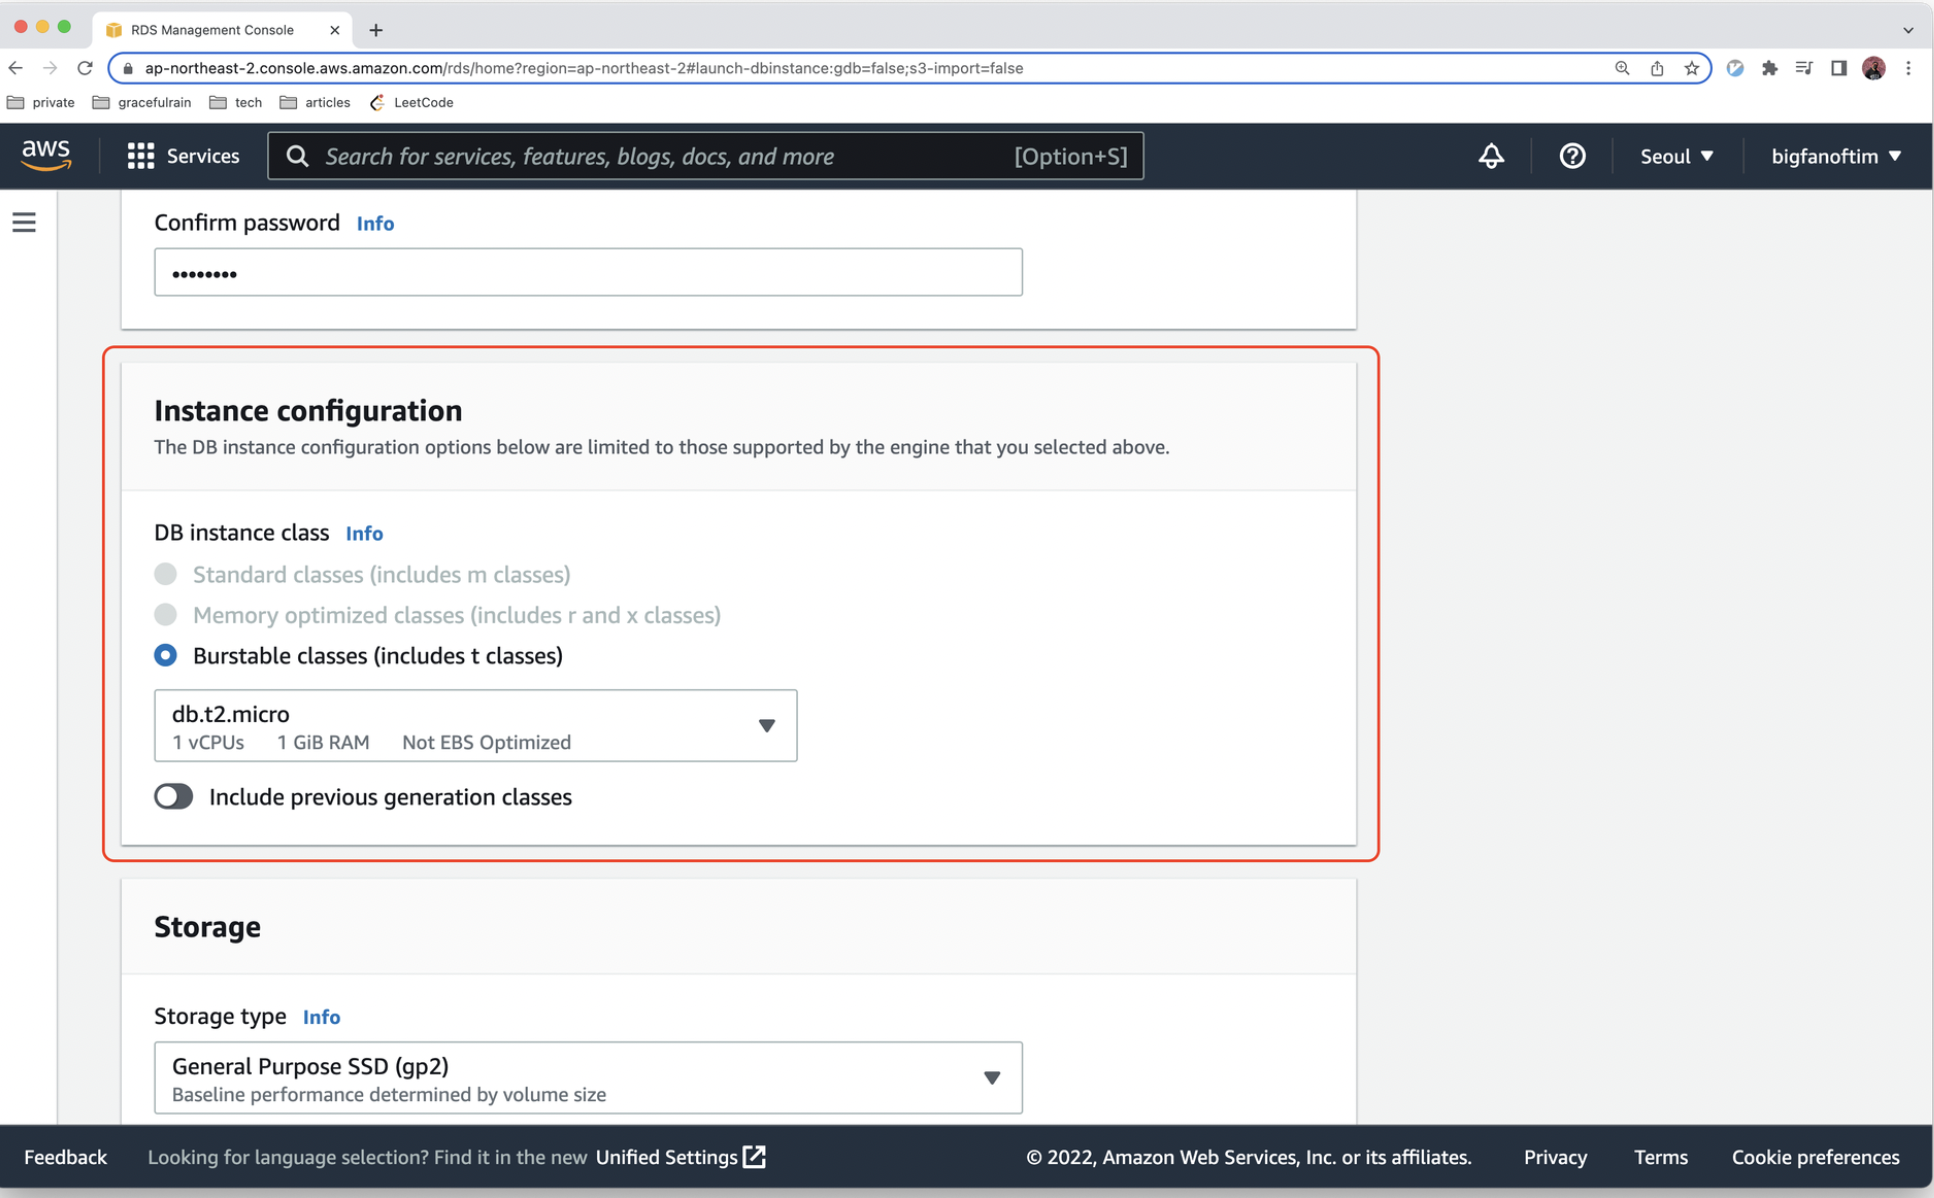Click the AWS help question mark icon
Screen dimensions: 1934x1198
tap(1571, 156)
